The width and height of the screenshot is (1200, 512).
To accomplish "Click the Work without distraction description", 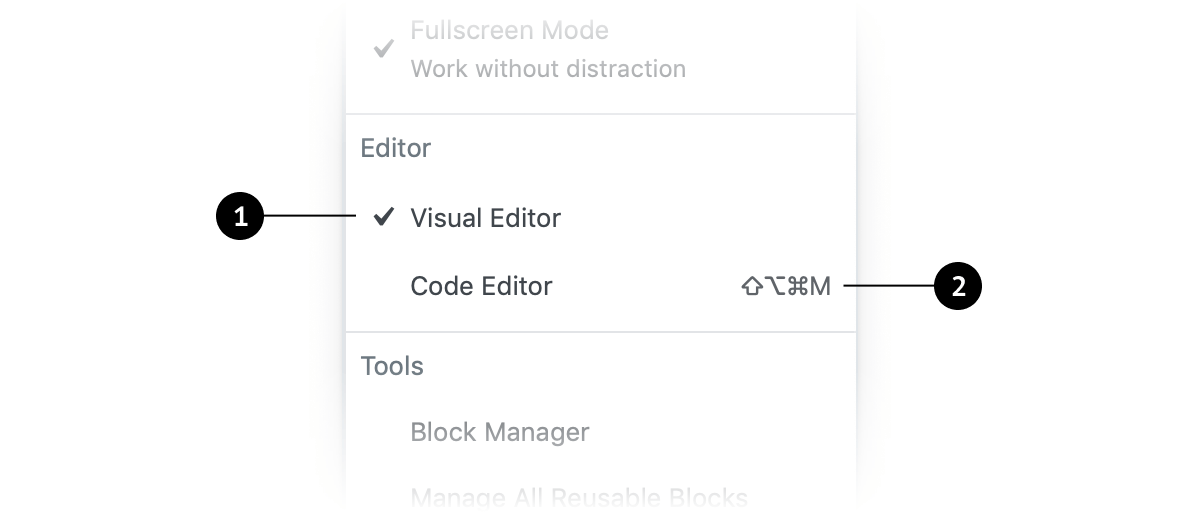I will 548,69.
